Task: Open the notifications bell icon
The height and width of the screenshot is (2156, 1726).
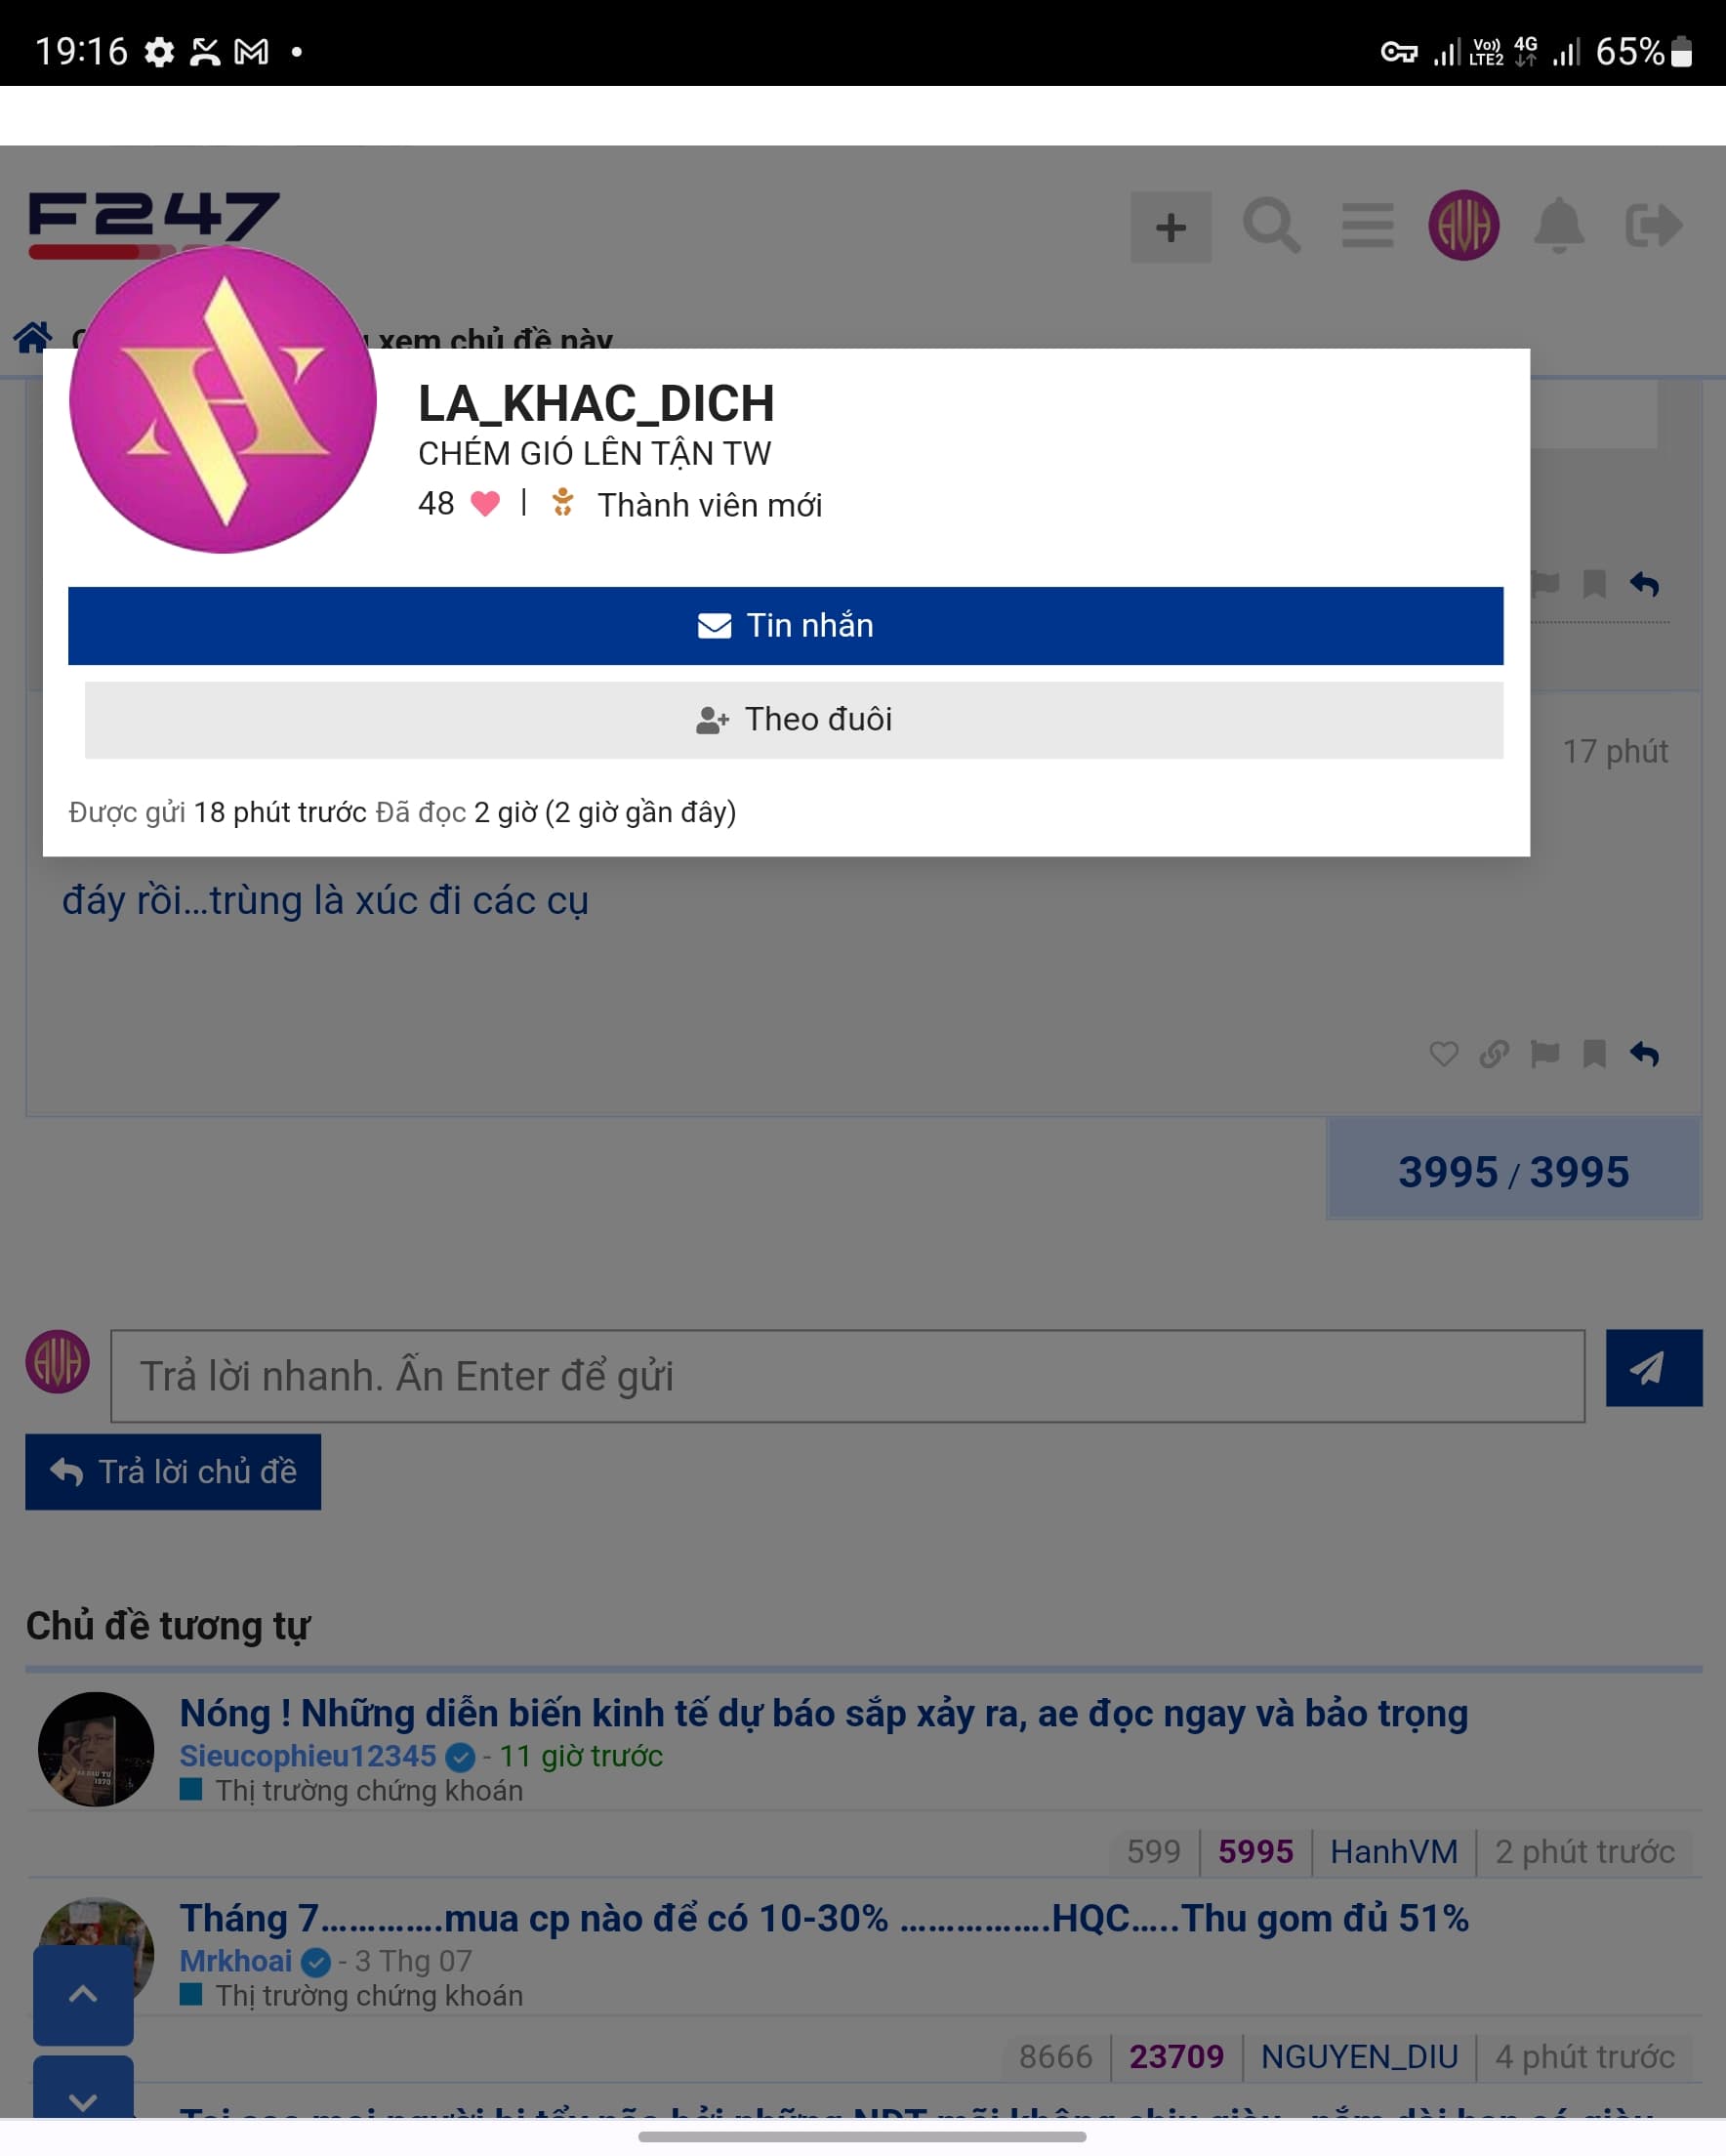Action: [x=1559, y=226]
